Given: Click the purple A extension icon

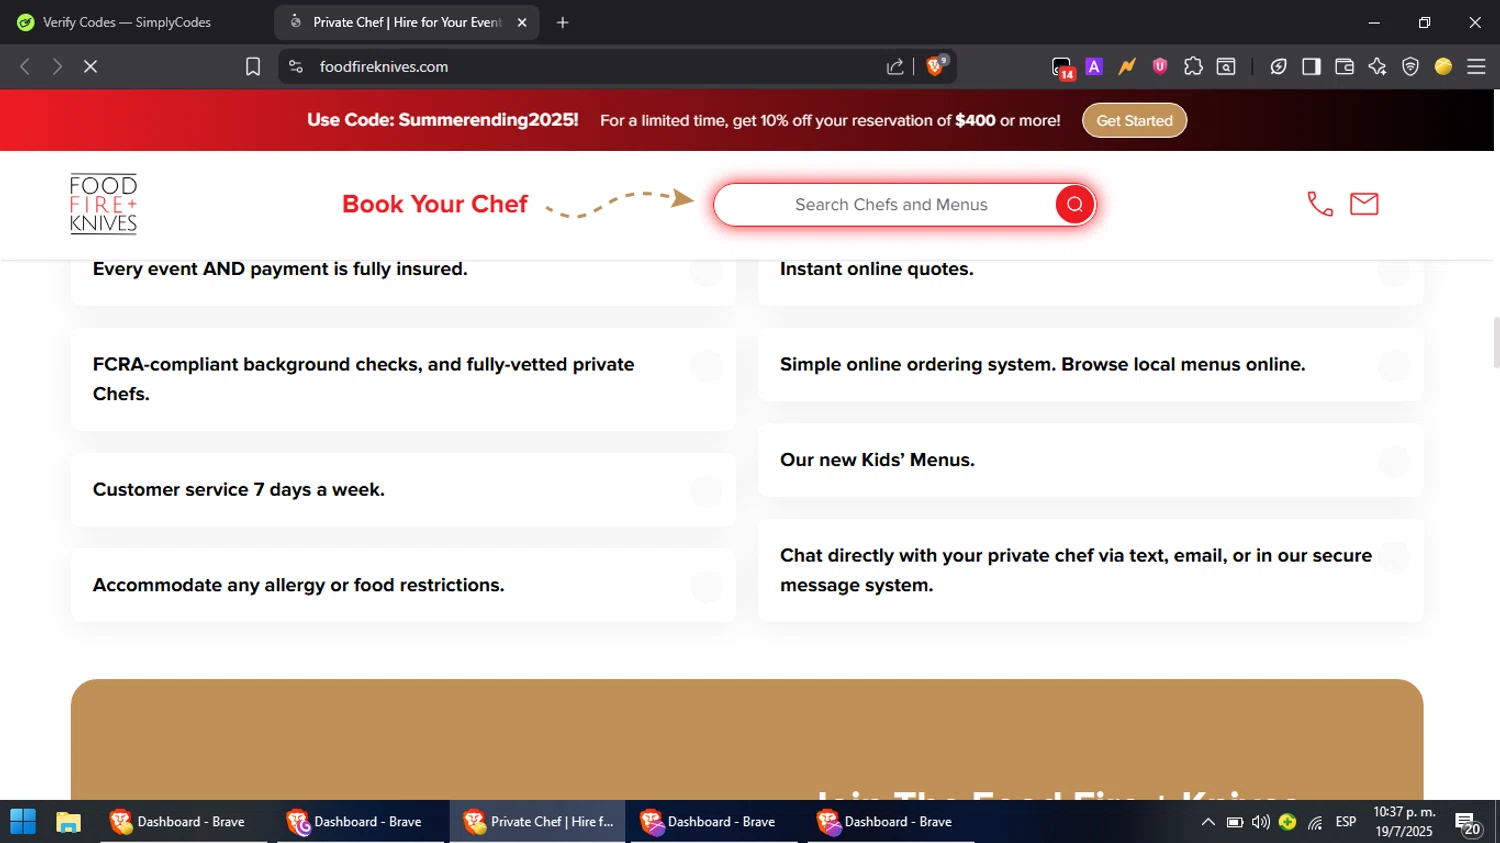Looking at the screenshot, I should pyautogui.click(x=1094, y=66).
